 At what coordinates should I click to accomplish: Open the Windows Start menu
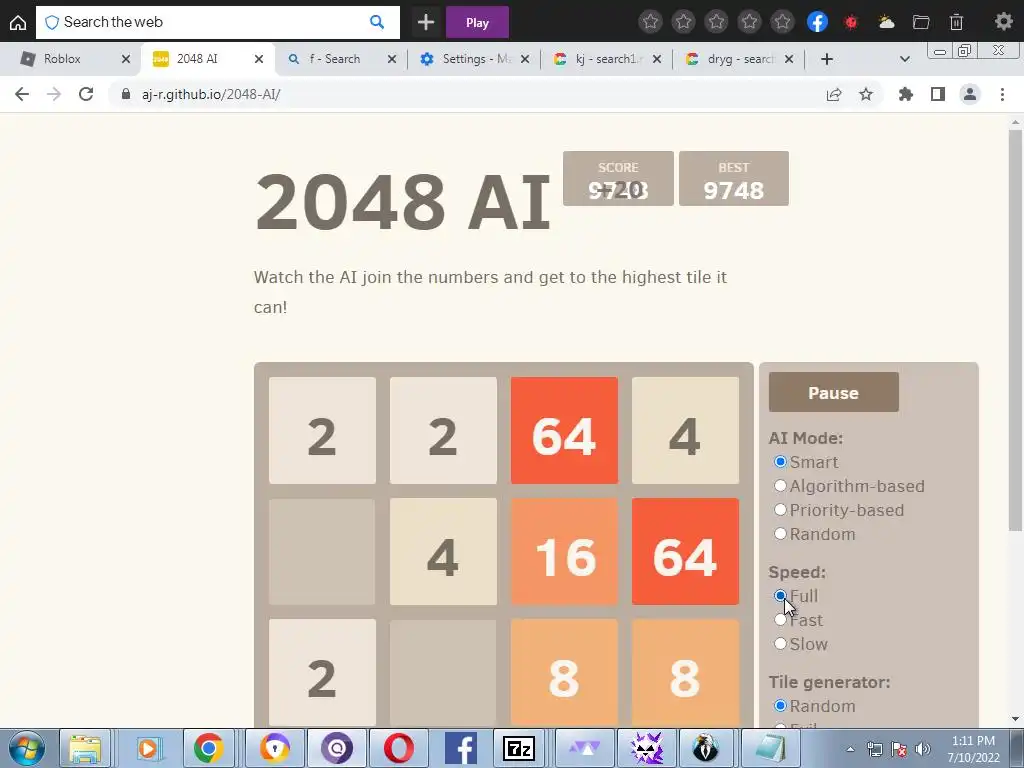[26, 748]
